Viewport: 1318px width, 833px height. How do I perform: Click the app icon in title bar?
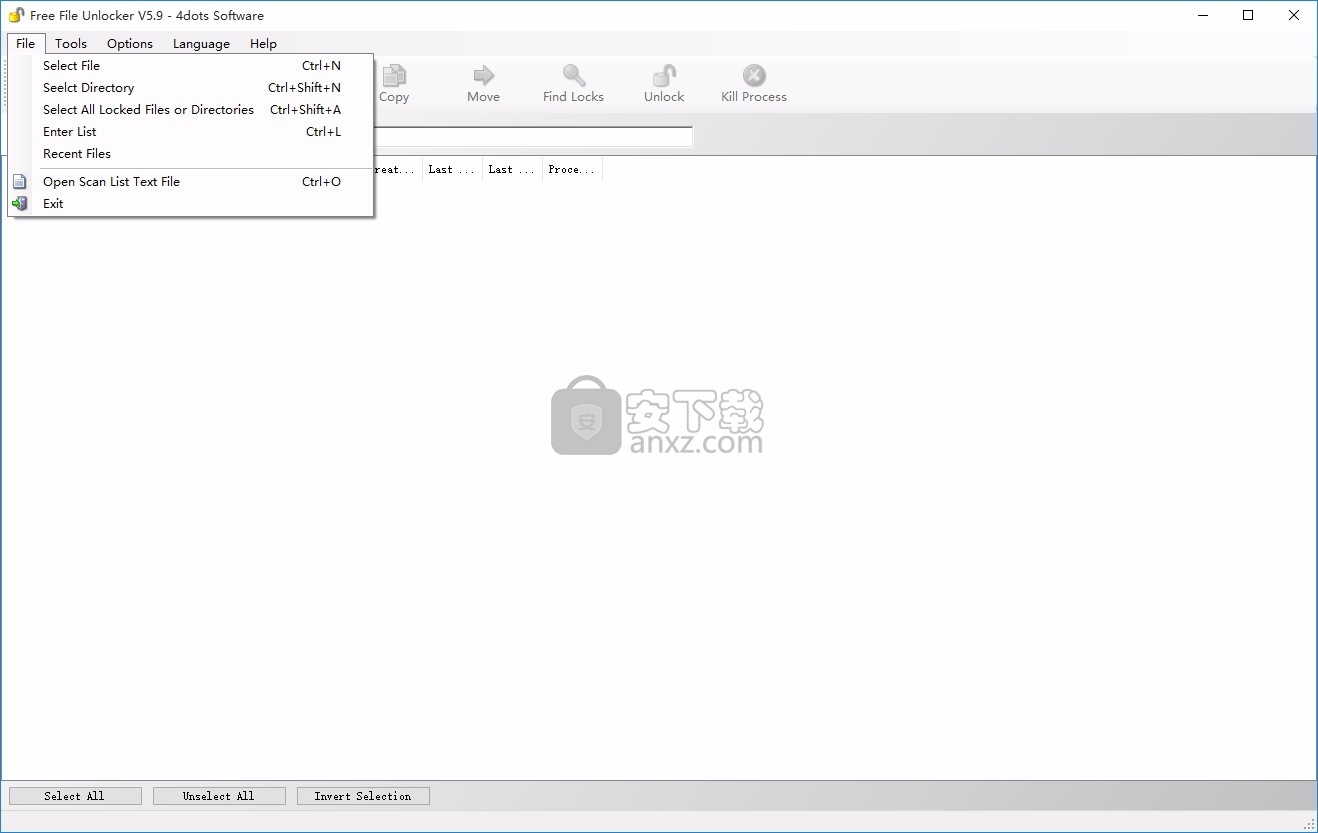(x=16, y=15)
